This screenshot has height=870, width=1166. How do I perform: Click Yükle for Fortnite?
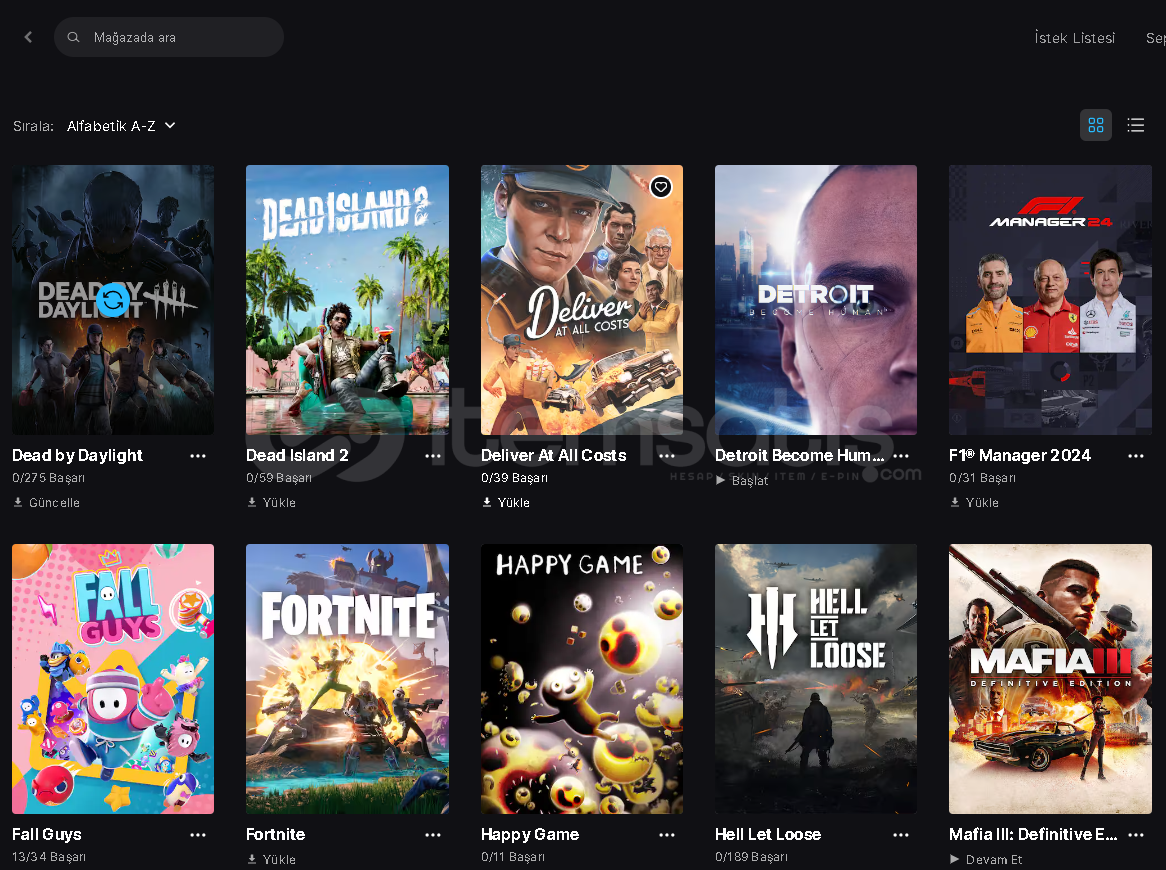pyautogui.click(x=271, y=860)
